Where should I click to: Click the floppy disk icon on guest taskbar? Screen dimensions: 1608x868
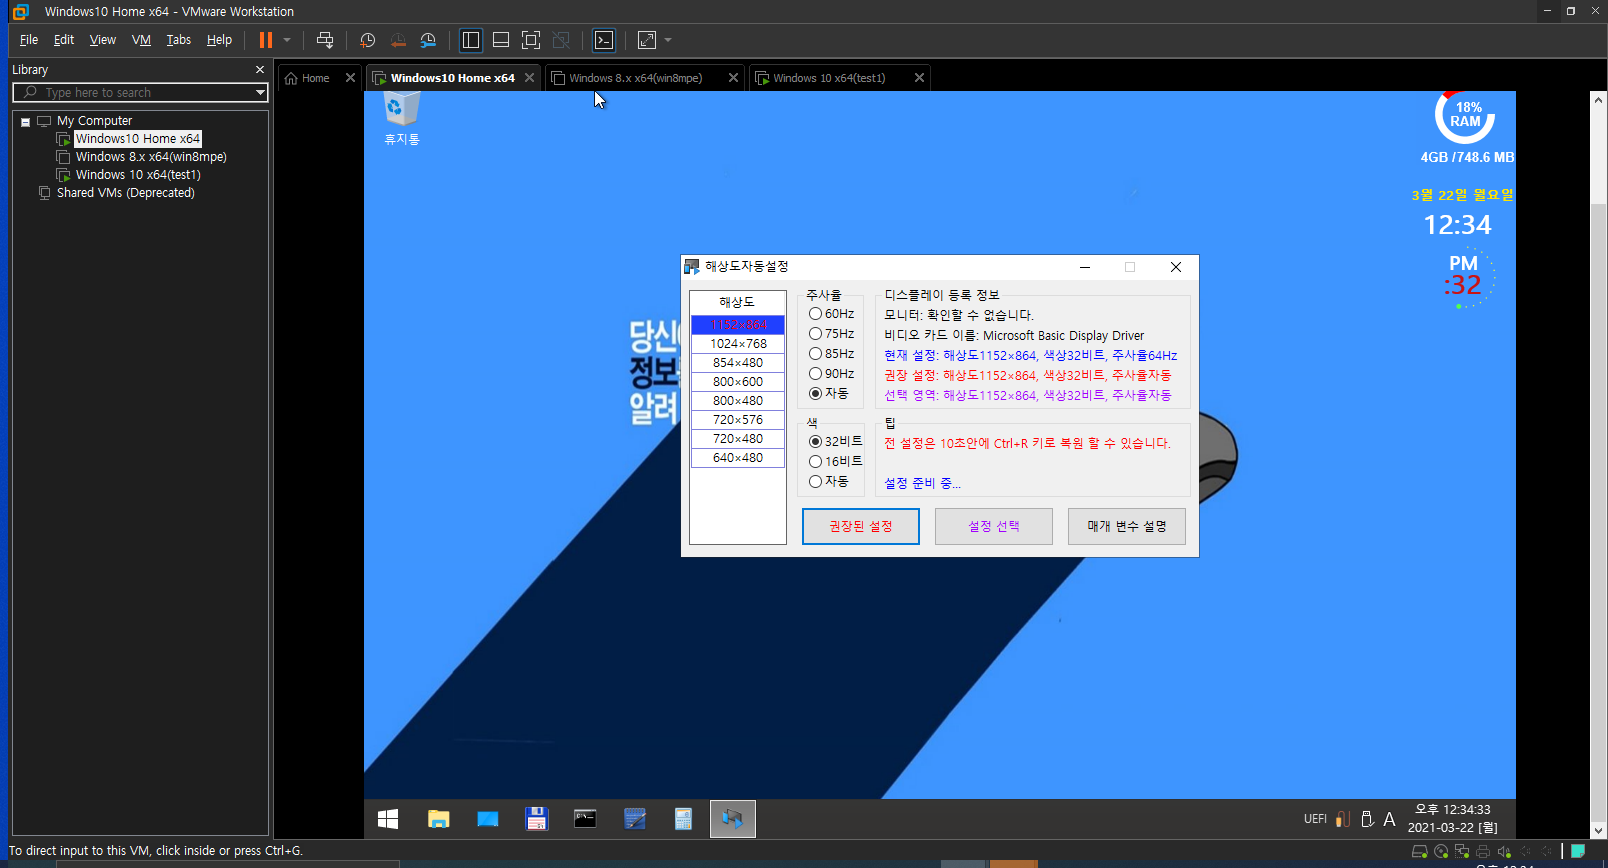pyautogui.click(x=537, y=819)
